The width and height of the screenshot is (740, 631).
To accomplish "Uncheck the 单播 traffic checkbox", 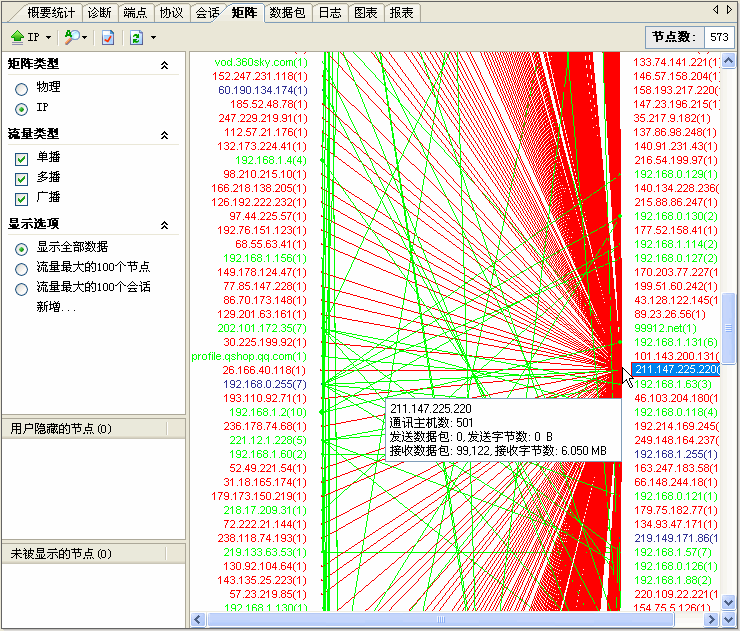I will click(x=21, y=158).
